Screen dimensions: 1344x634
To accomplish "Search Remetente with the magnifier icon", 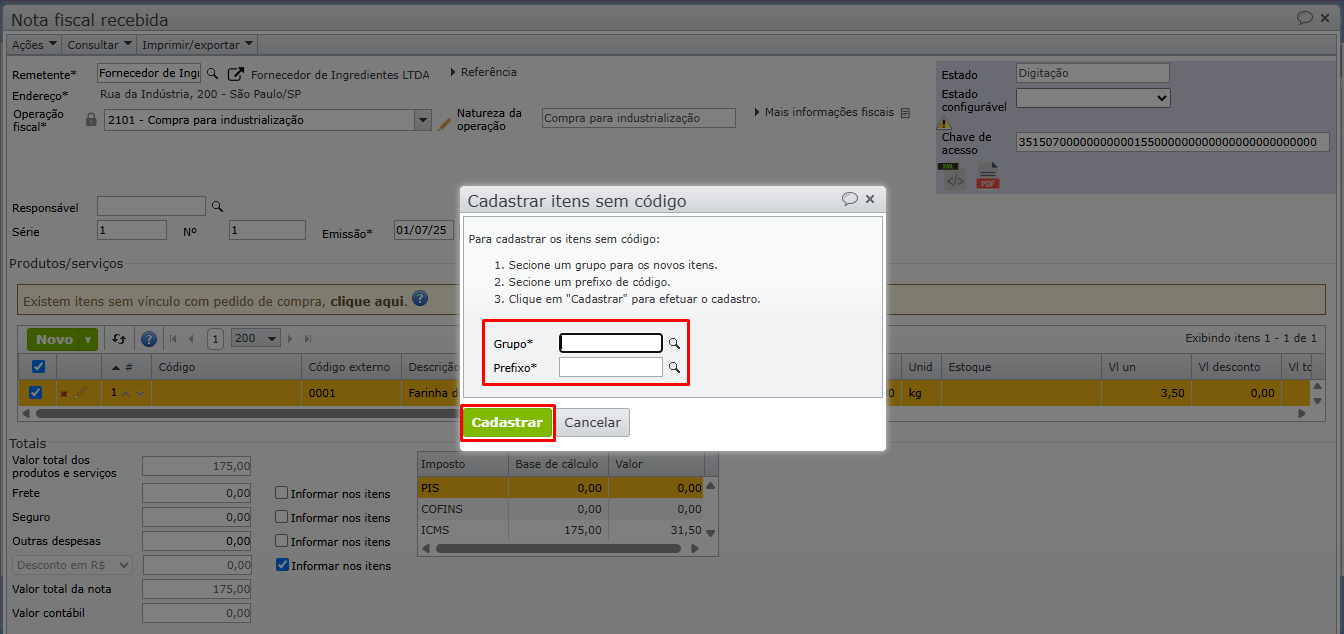I will tap(212, 74).
